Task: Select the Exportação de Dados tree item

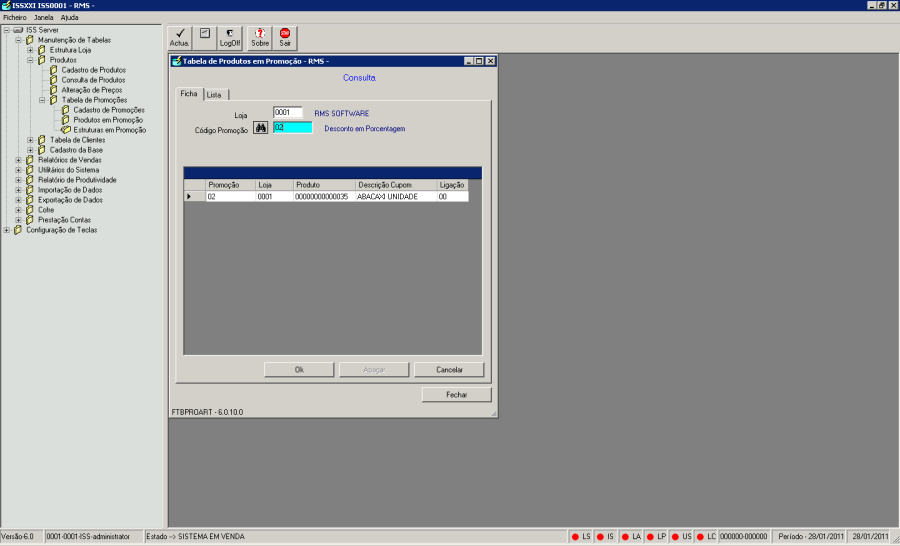Action: (70, 200)
